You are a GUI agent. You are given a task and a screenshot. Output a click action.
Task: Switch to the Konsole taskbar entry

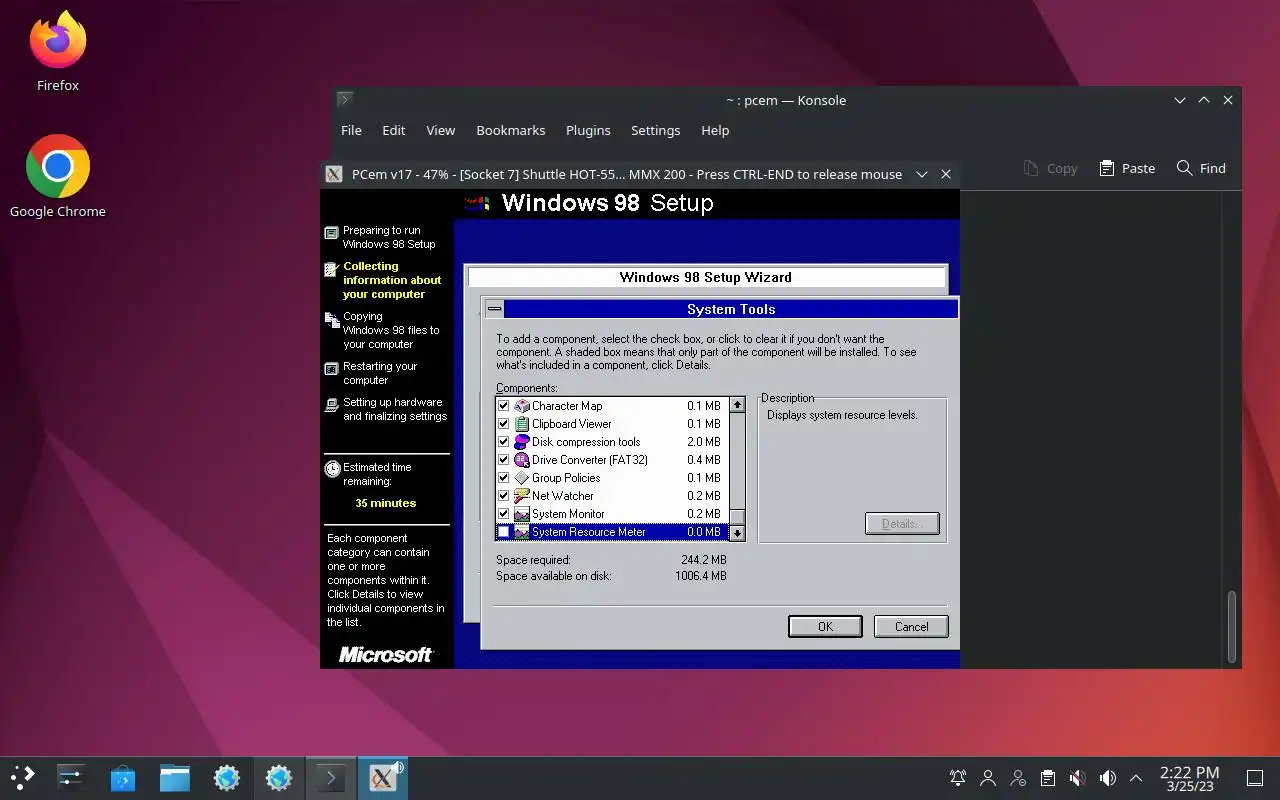331,777
